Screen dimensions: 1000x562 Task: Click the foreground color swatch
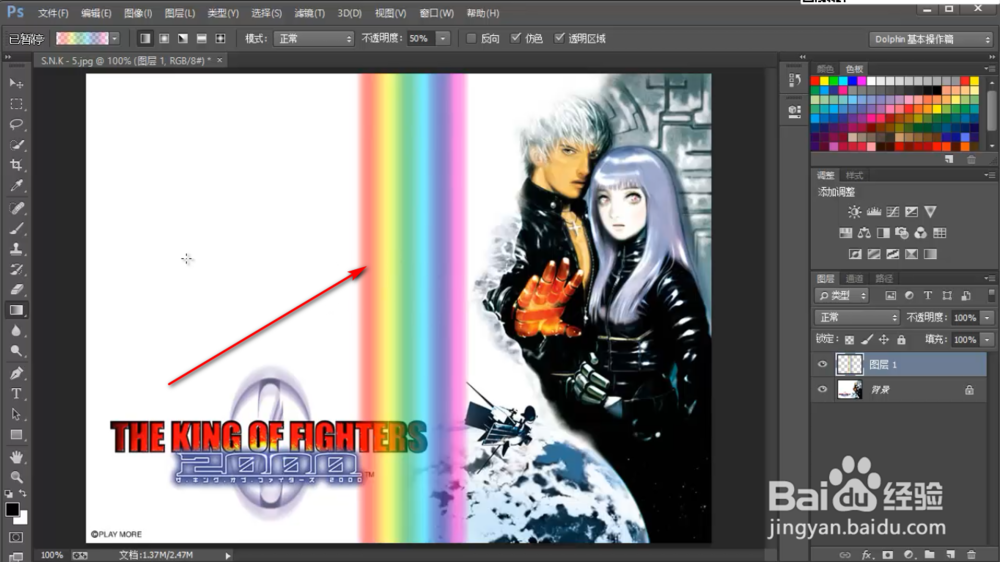tap(12, 510)
